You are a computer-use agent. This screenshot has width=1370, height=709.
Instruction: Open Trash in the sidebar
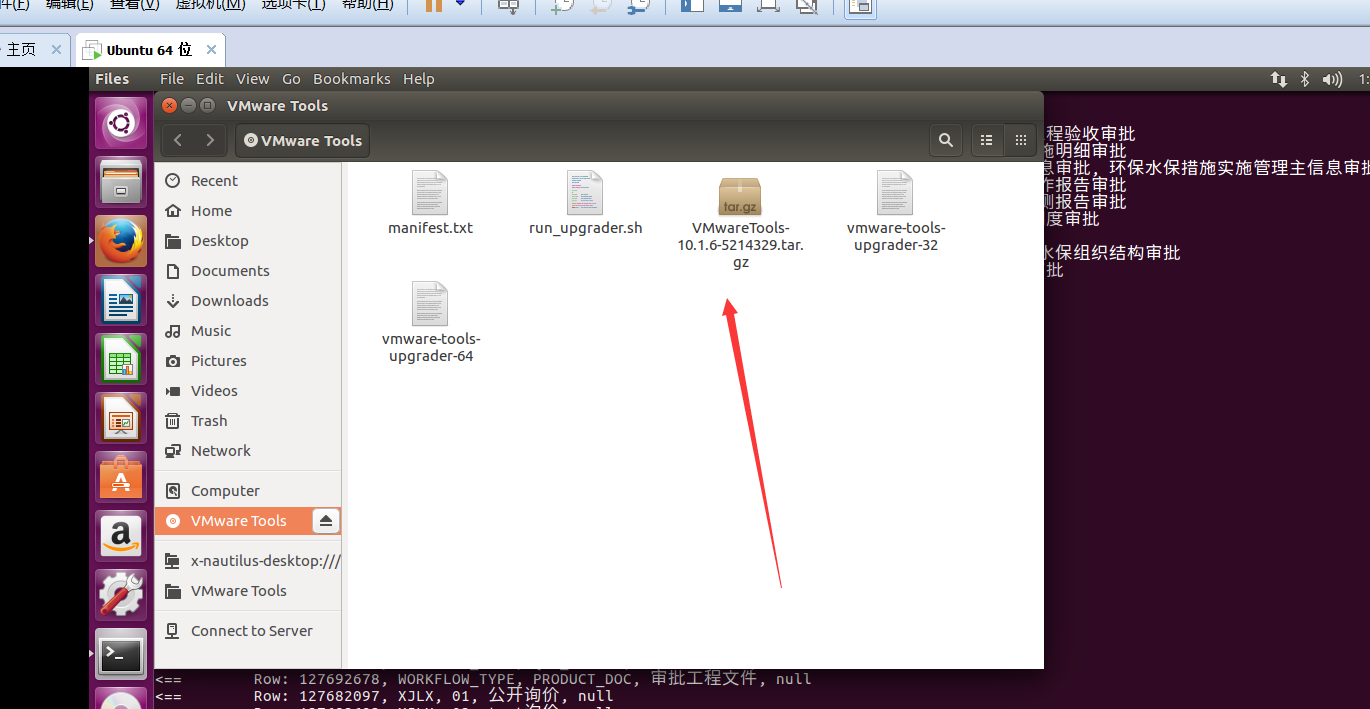click(248, 421)
